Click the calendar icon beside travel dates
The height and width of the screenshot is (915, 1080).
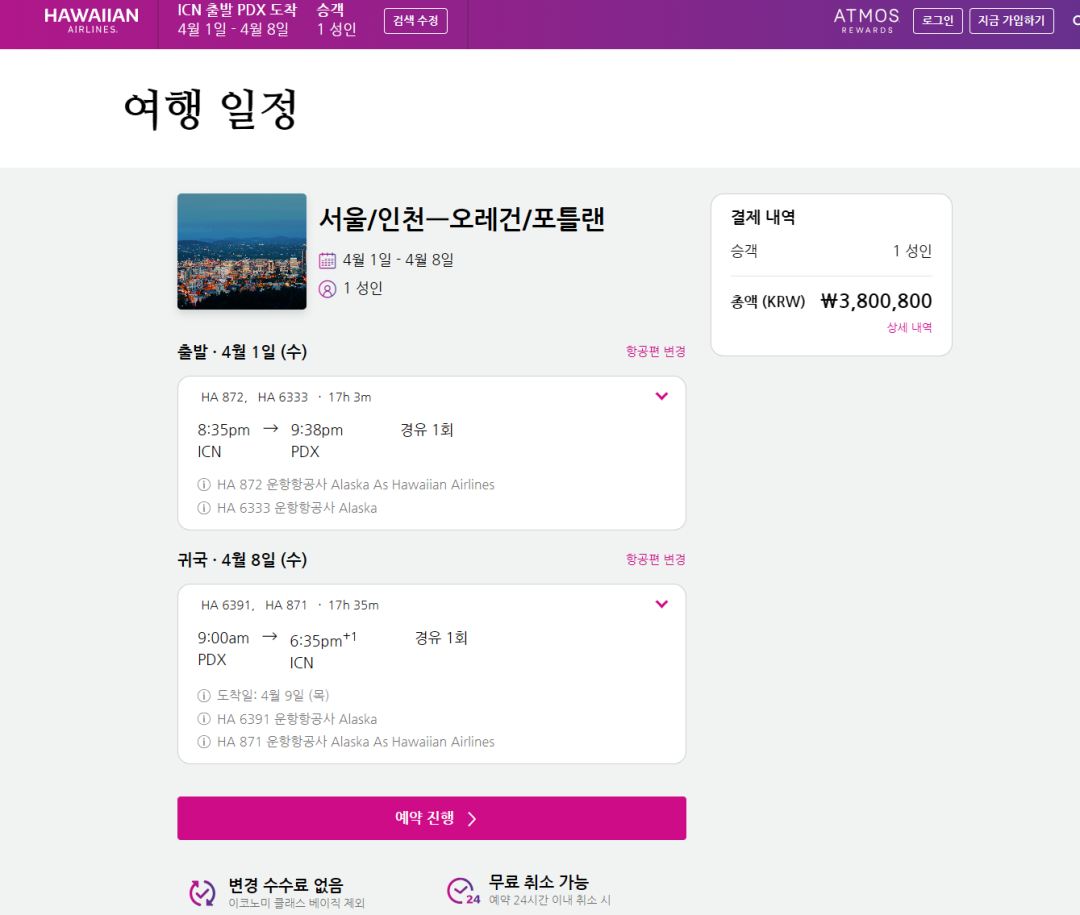click(327, 261)
